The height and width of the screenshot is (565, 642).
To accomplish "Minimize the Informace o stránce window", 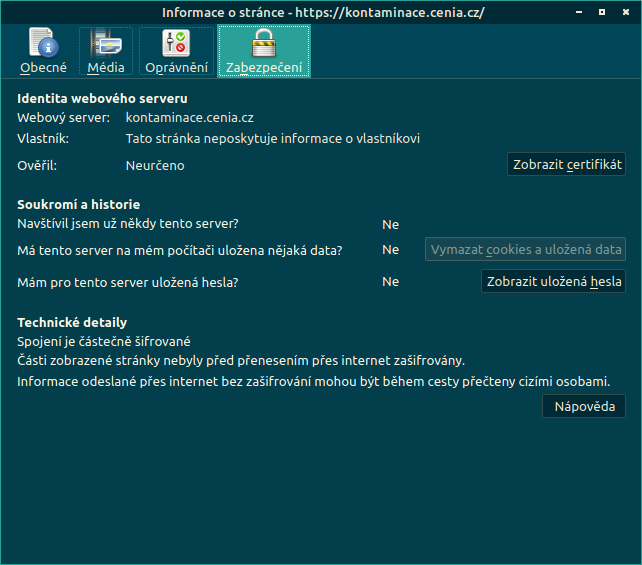I will 577,12.
